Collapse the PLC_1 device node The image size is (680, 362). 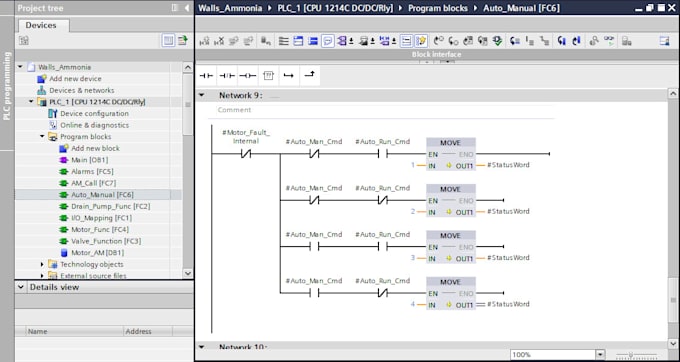coord(31,101)
